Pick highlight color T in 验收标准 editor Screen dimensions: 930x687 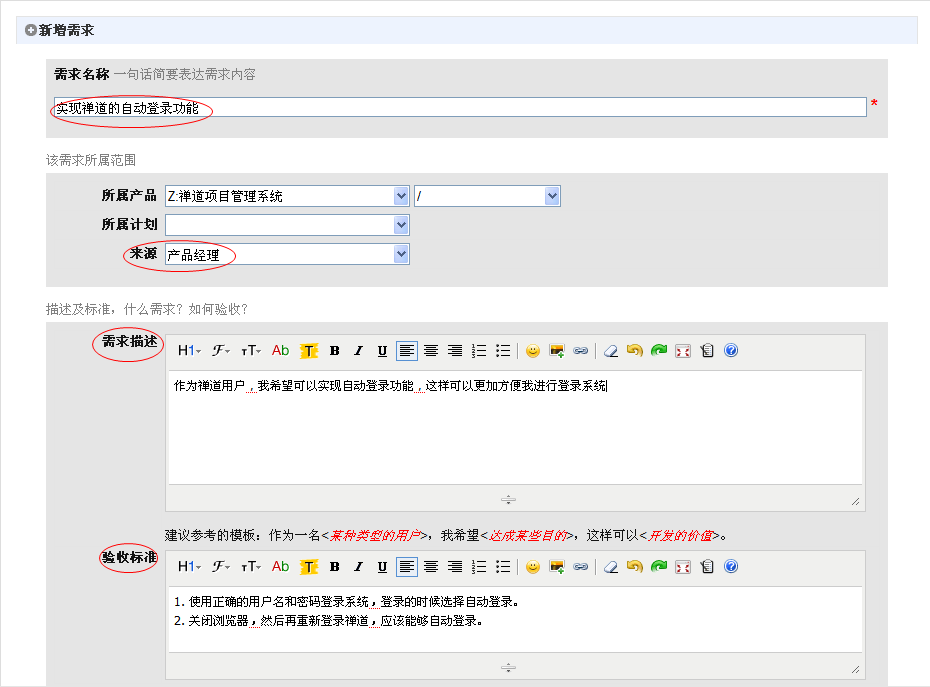tap(308, 567)
